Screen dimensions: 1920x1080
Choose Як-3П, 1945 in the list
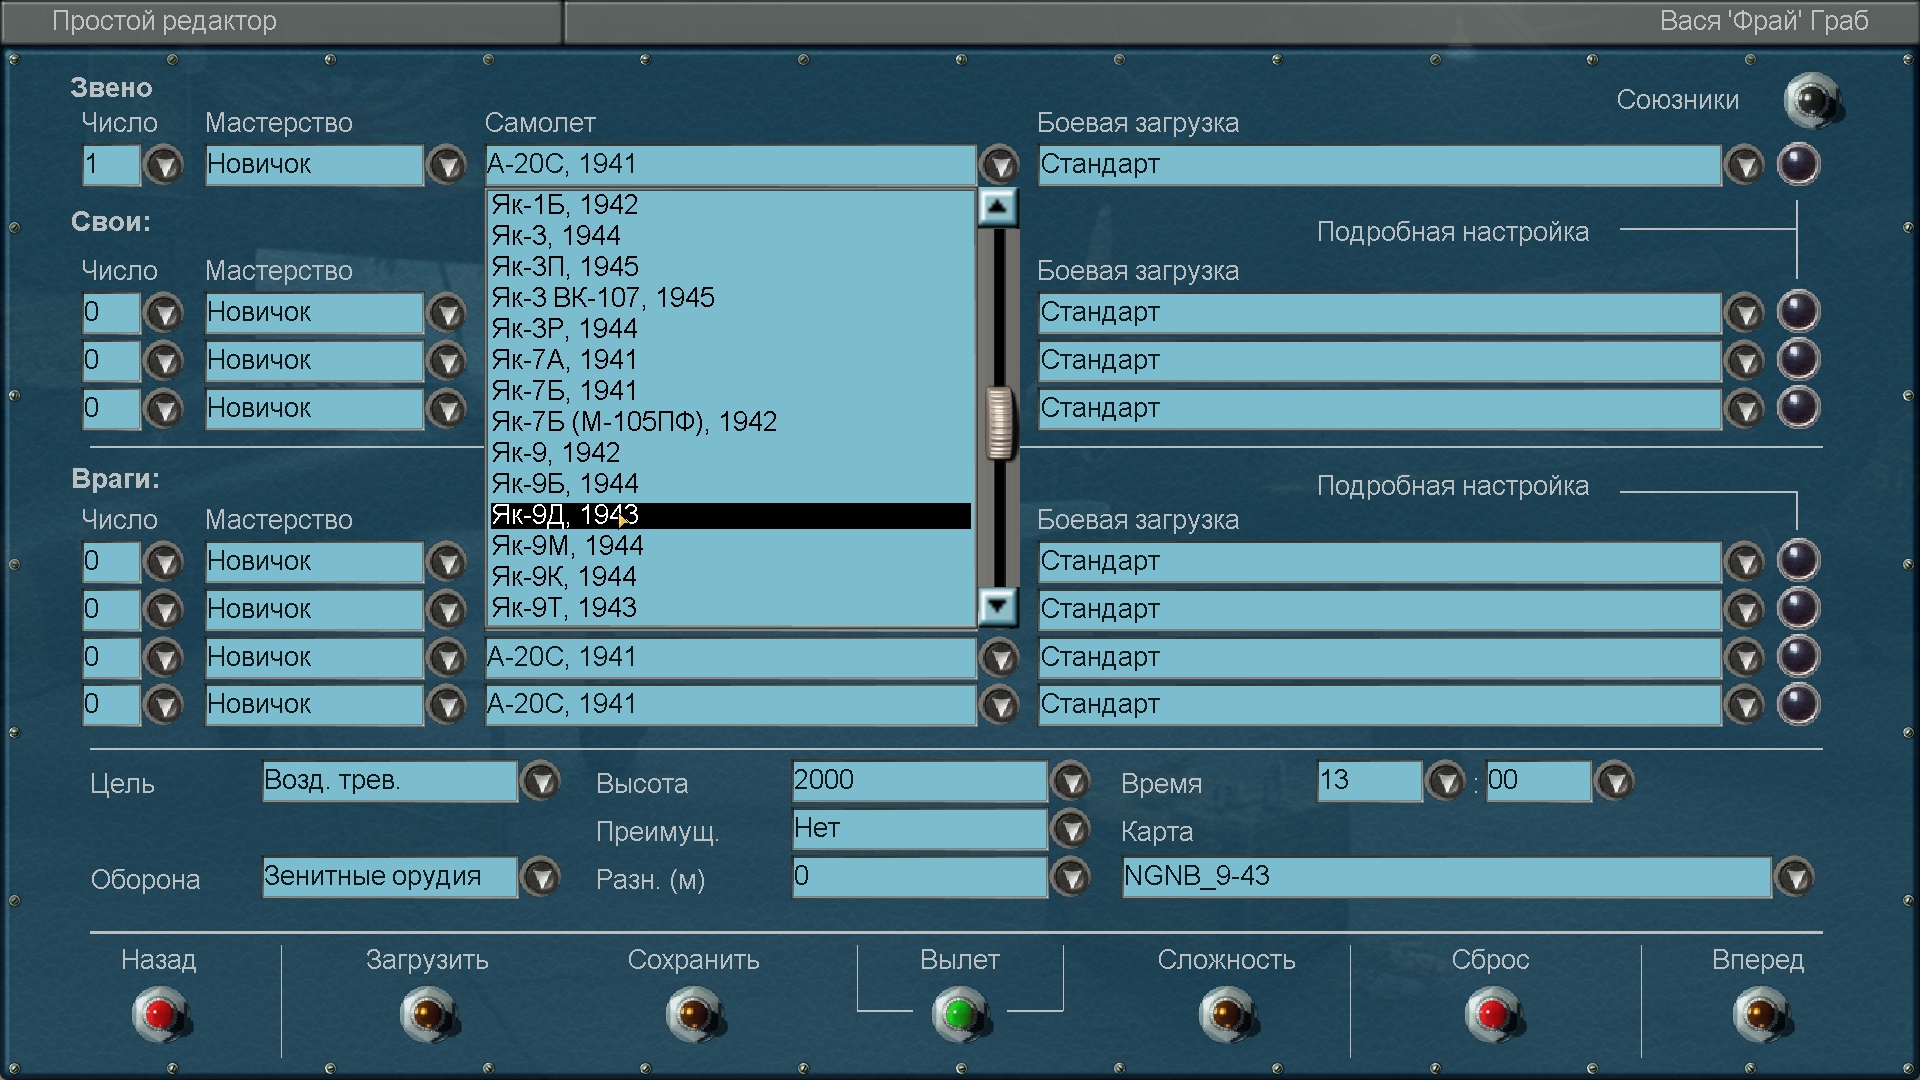(565, 267)
